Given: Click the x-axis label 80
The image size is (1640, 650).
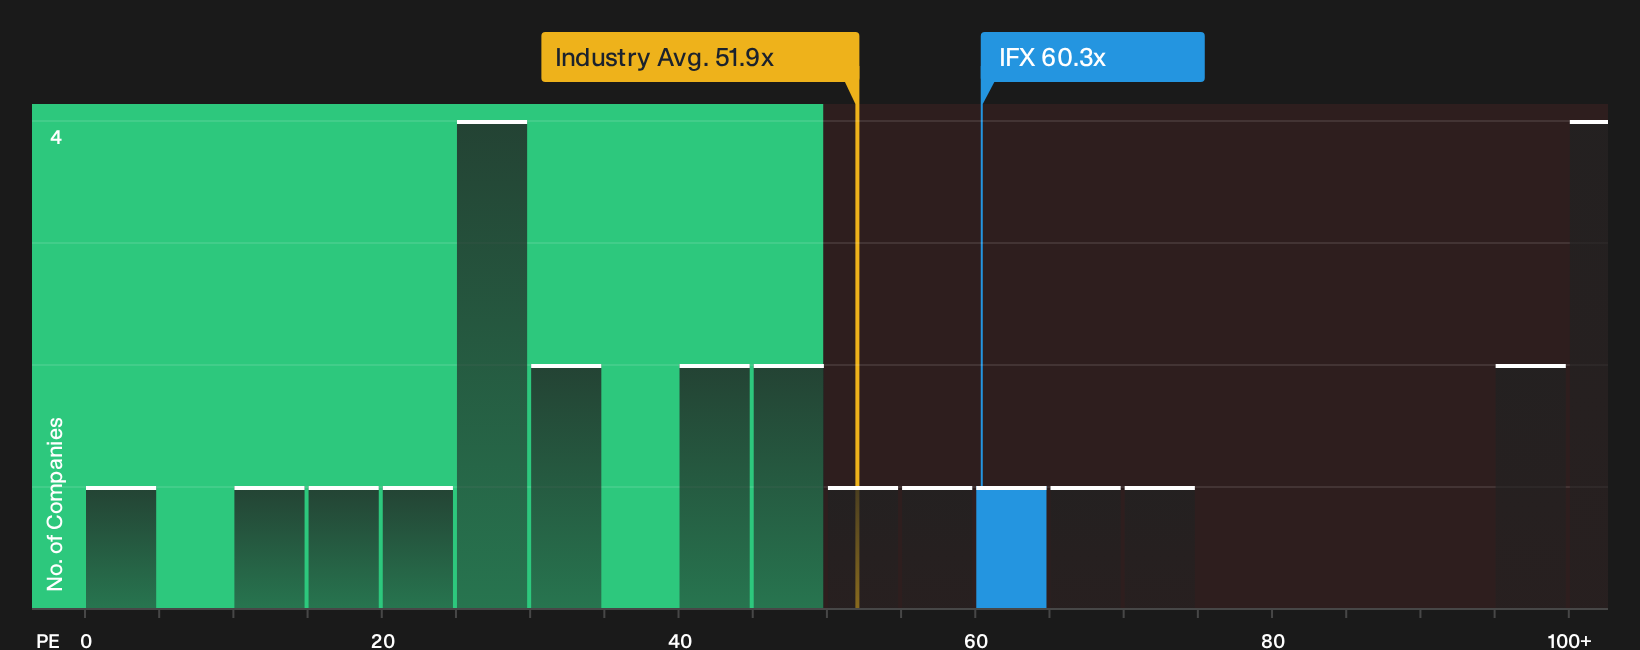Looking at the screenshot, I should click(x=1273, y=641).
